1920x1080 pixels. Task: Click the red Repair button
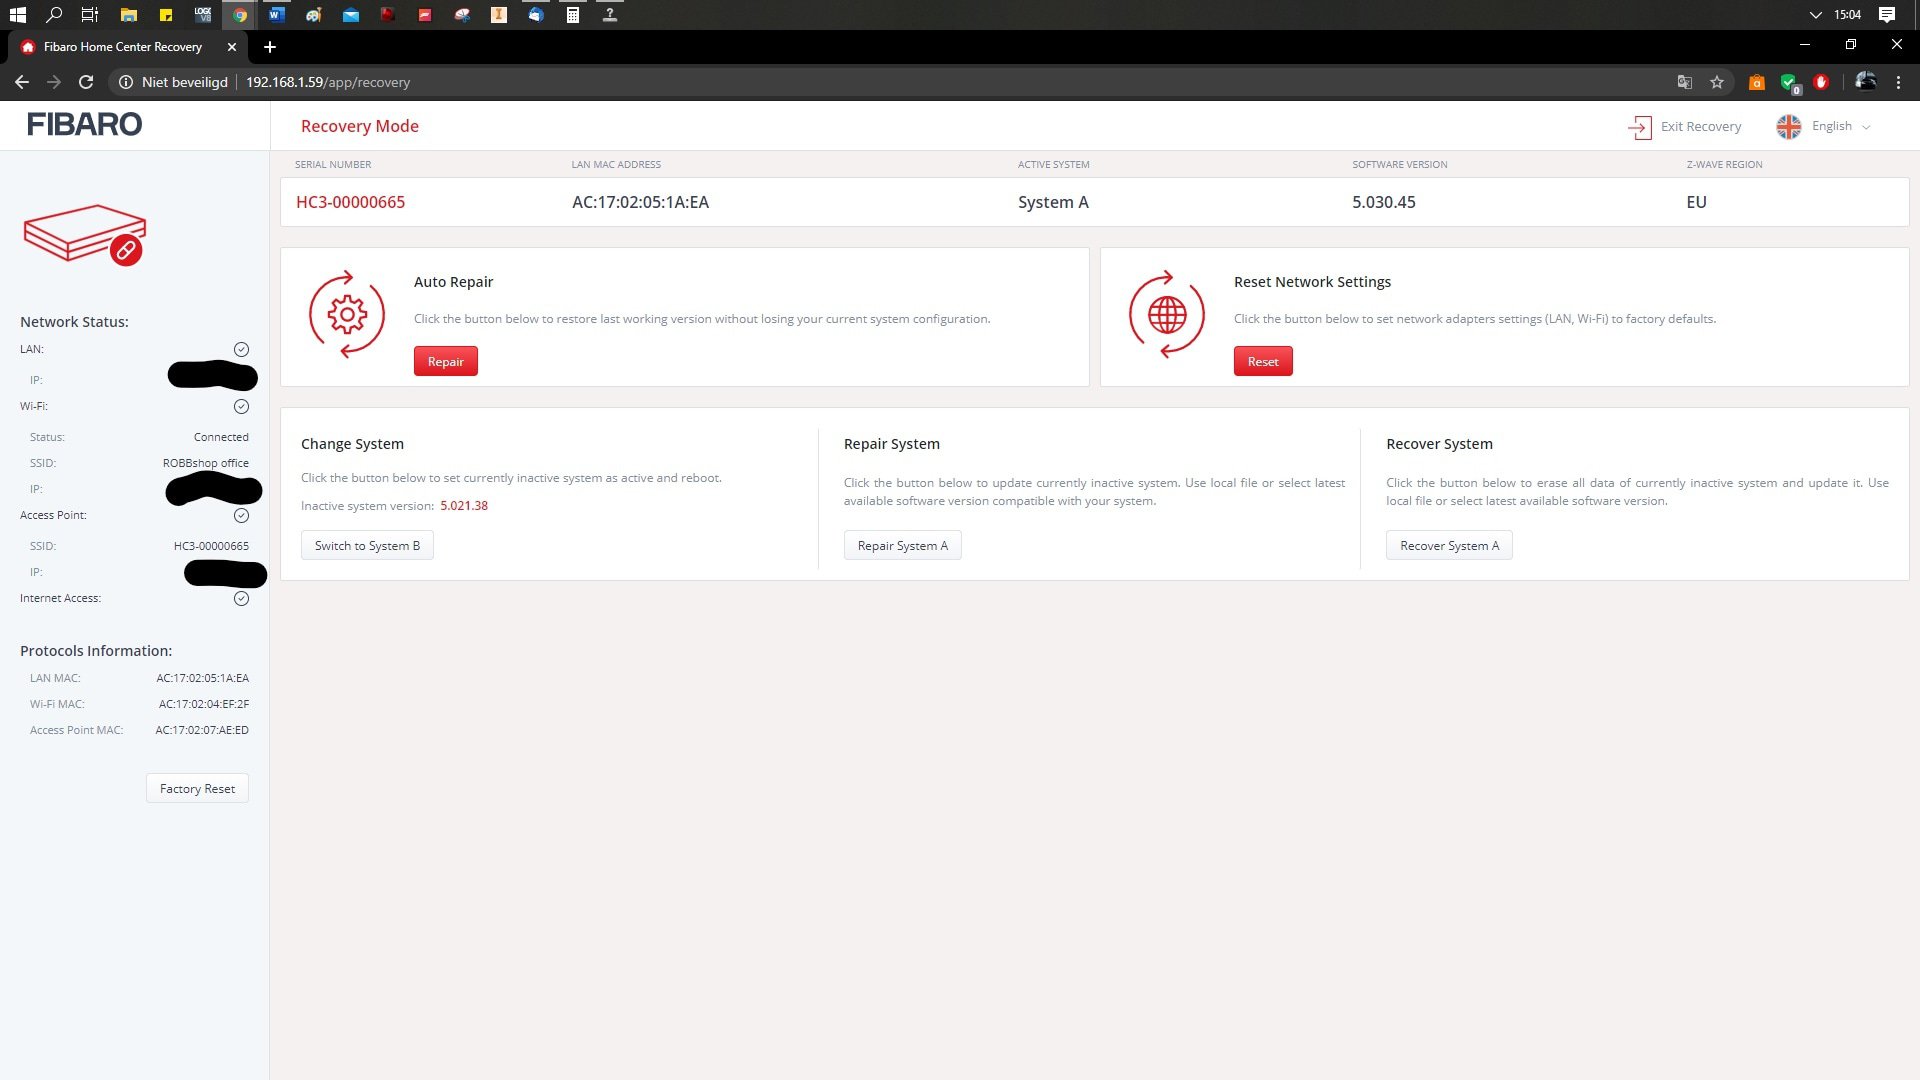tap(446, 361)
